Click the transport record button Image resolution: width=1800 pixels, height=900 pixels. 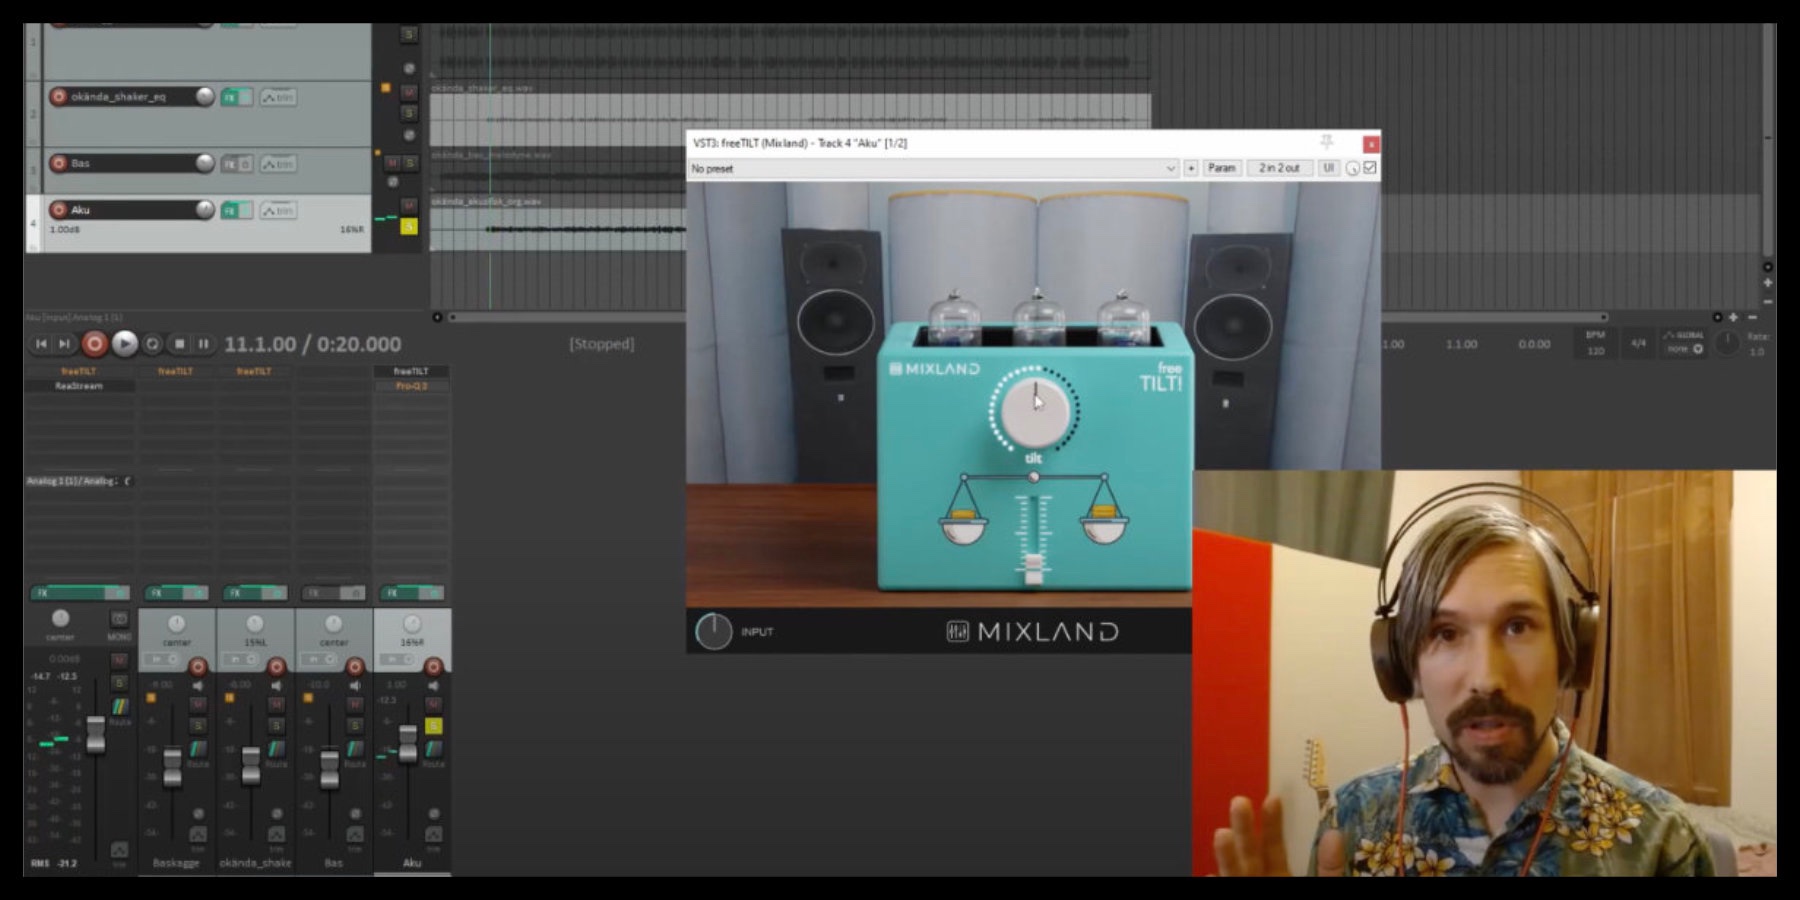(95, 344)
